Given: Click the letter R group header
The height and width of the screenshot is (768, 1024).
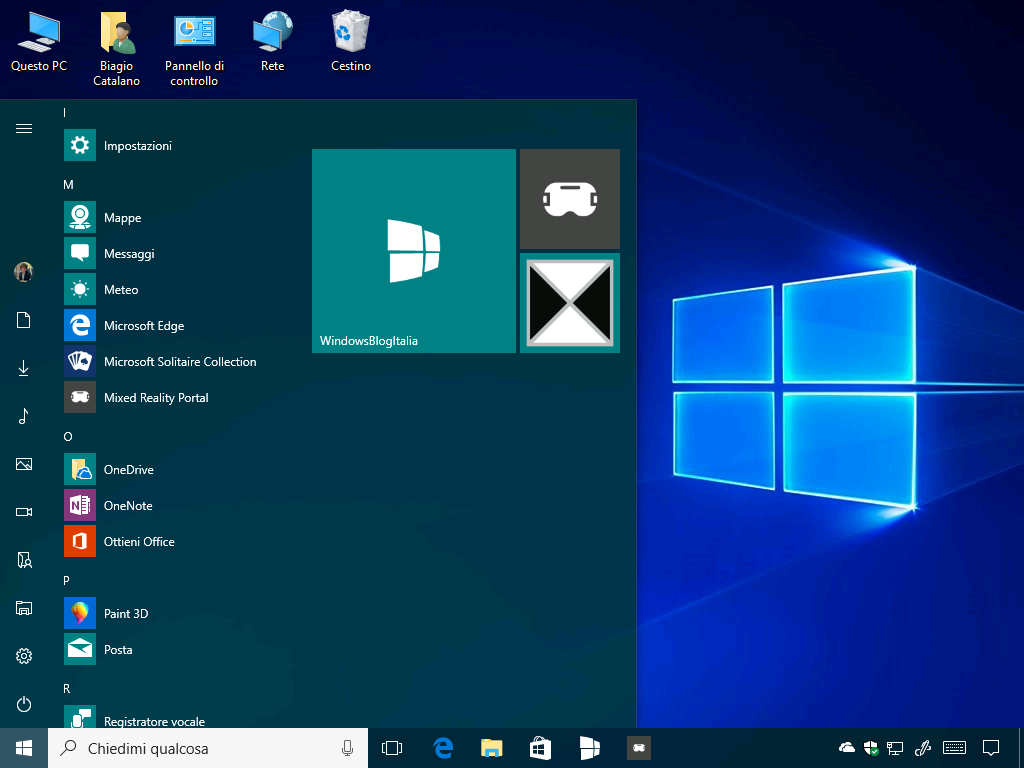Looking at the screenshot, I should (67, 688).
